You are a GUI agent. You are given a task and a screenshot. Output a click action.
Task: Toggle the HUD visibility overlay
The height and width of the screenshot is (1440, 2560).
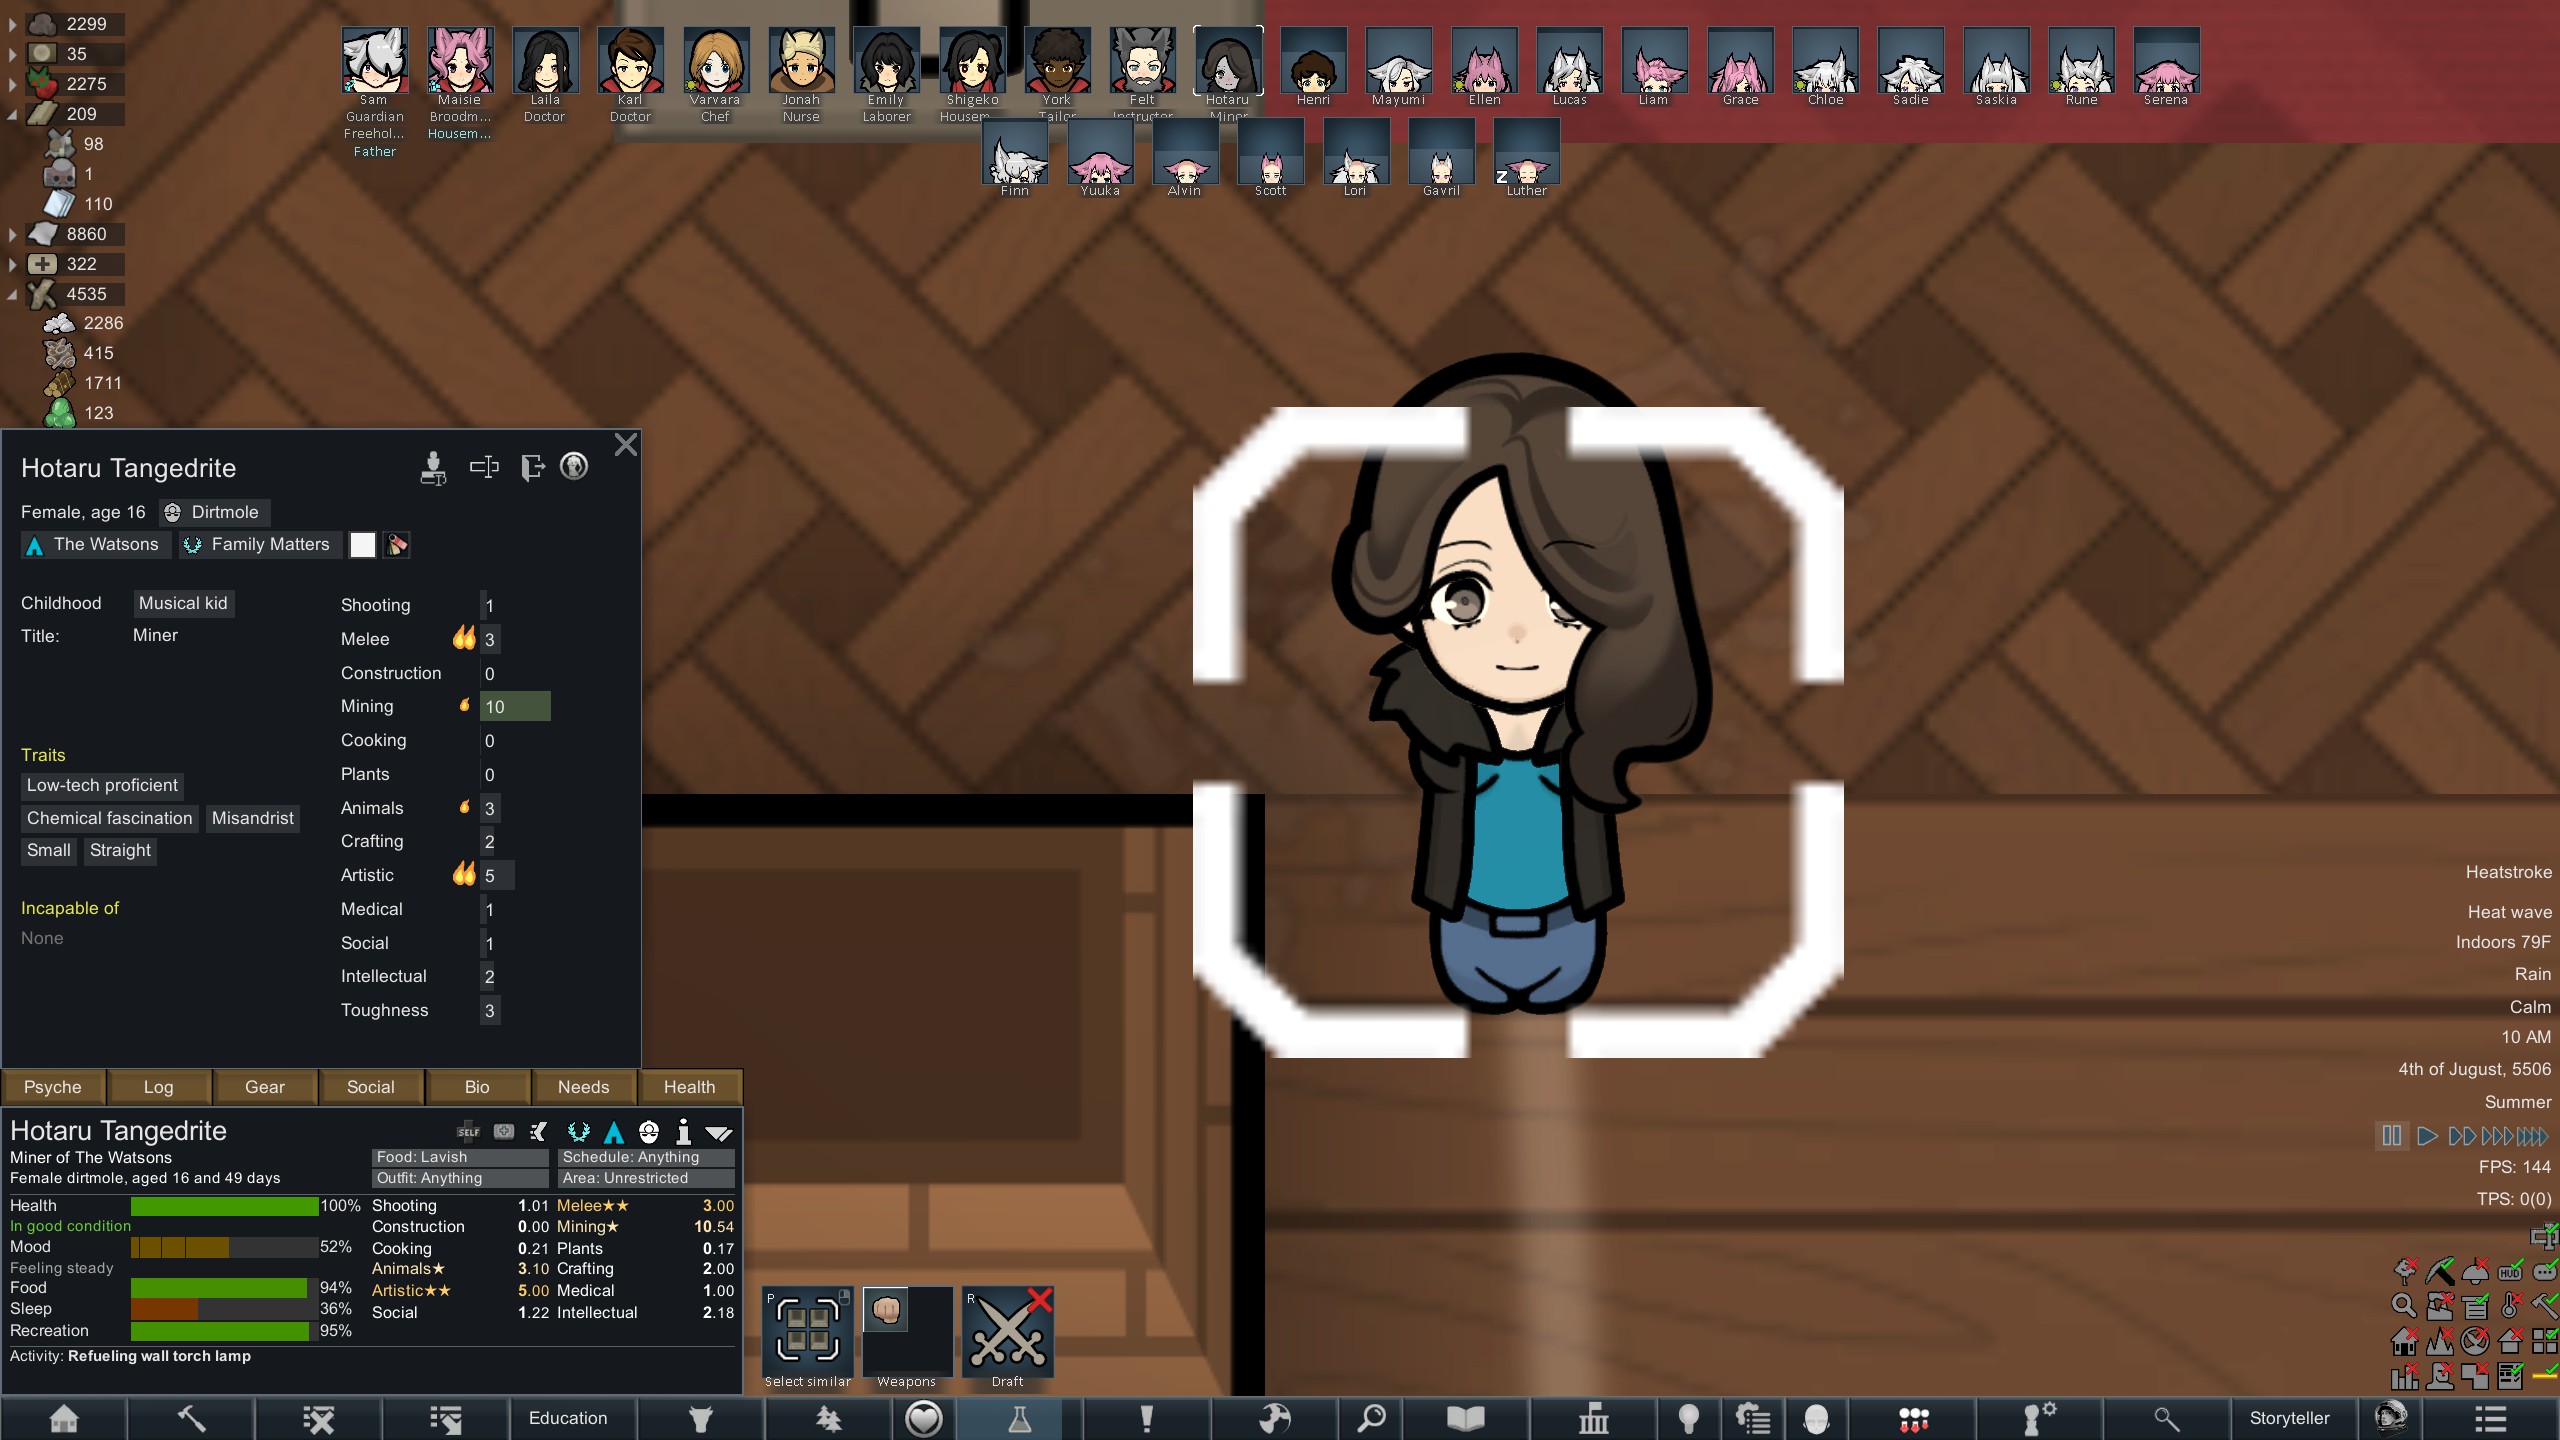tap(2509, 1272)
